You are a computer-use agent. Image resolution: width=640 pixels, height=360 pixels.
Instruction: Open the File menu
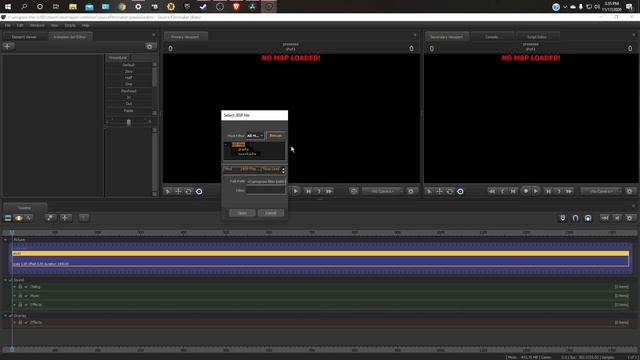point(8,25)
